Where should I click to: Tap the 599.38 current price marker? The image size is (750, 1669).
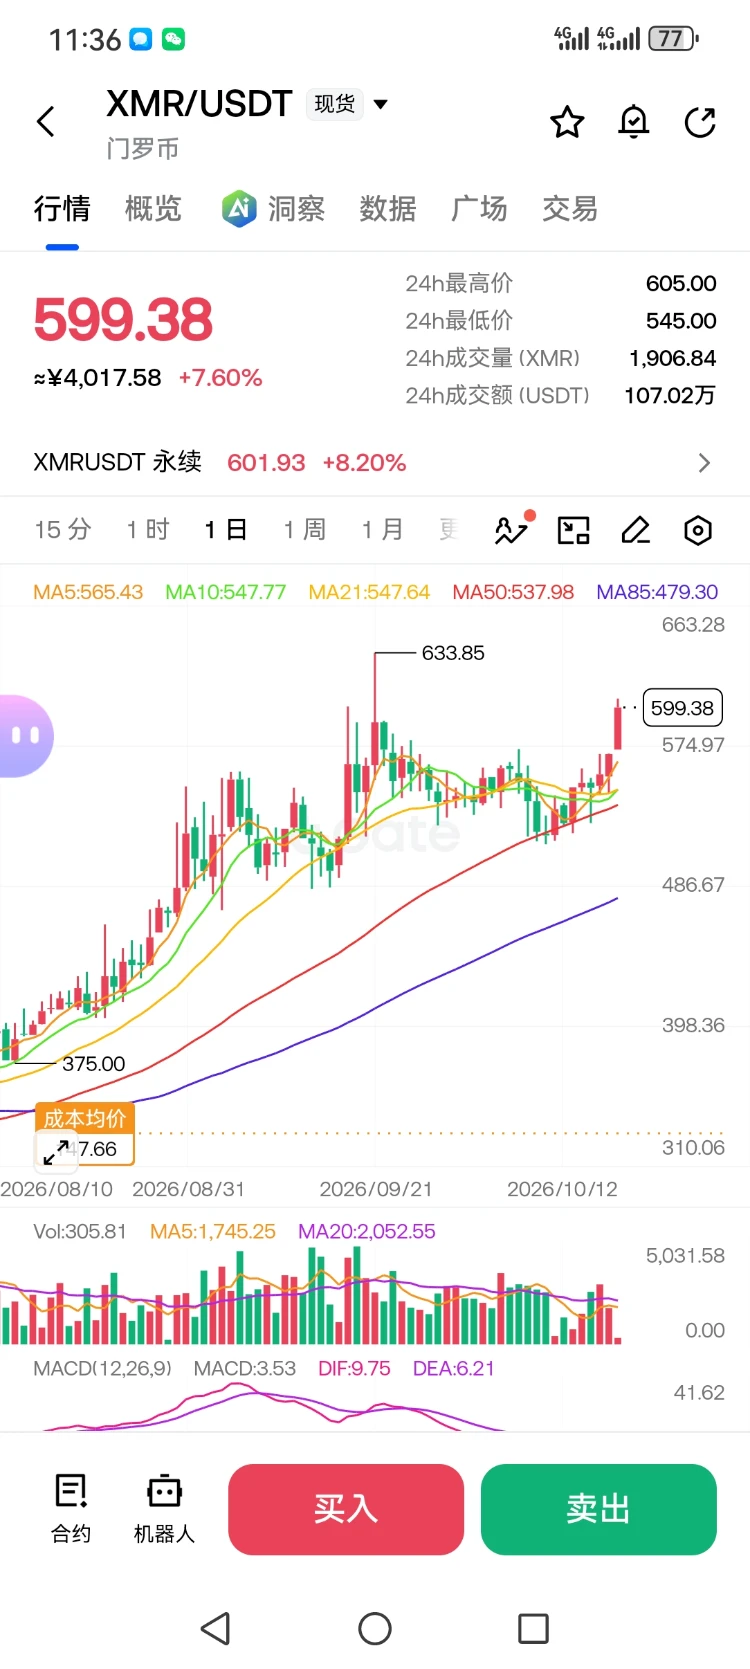click(x=682, y=708)
